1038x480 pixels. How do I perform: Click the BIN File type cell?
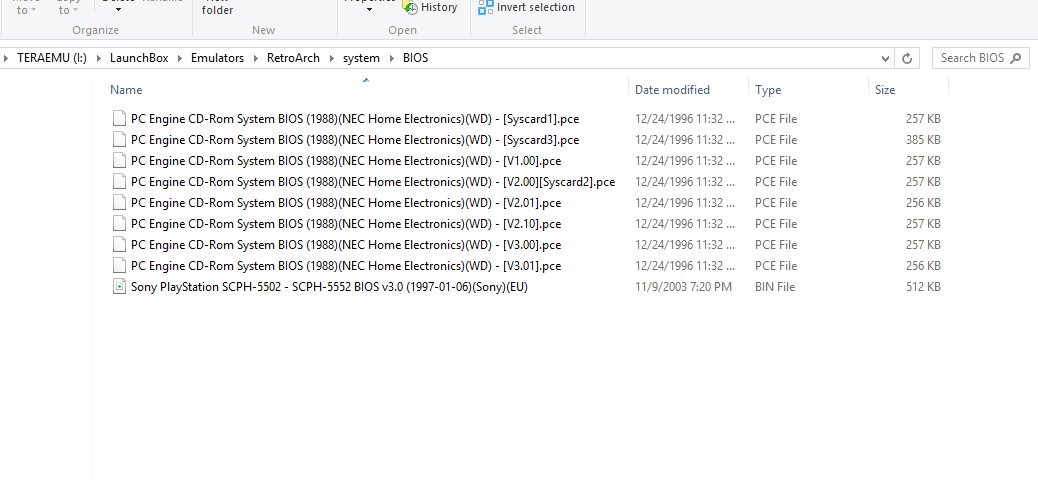(775, 287)
